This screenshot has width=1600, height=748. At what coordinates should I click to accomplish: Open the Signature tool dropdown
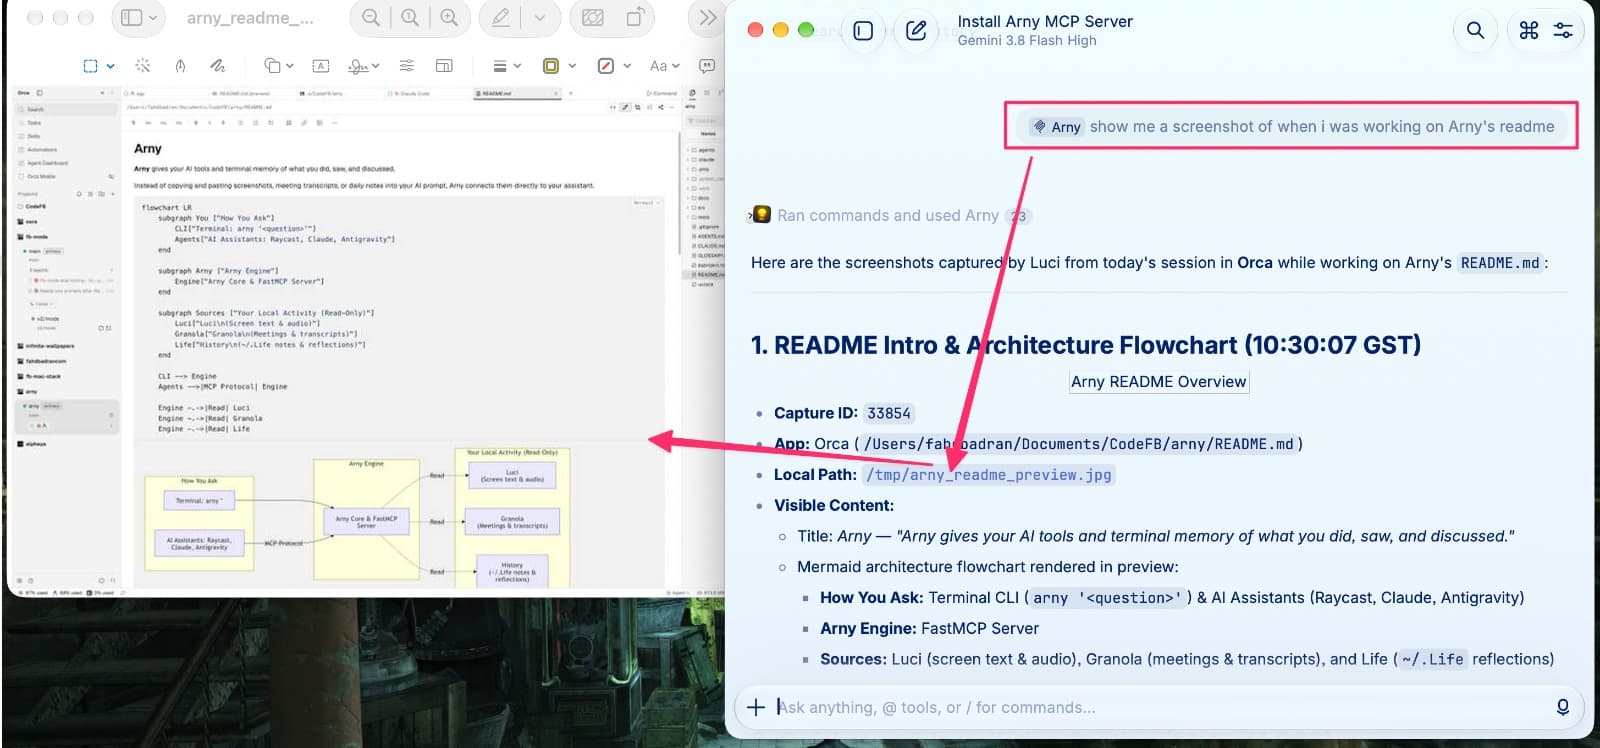(363, 66)
